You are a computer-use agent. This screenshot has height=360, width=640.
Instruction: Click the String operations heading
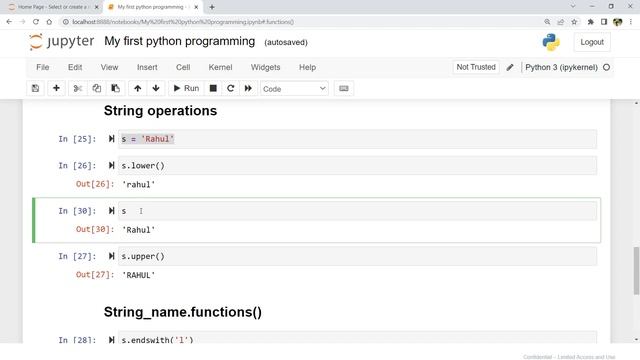(x=160, y=111)
